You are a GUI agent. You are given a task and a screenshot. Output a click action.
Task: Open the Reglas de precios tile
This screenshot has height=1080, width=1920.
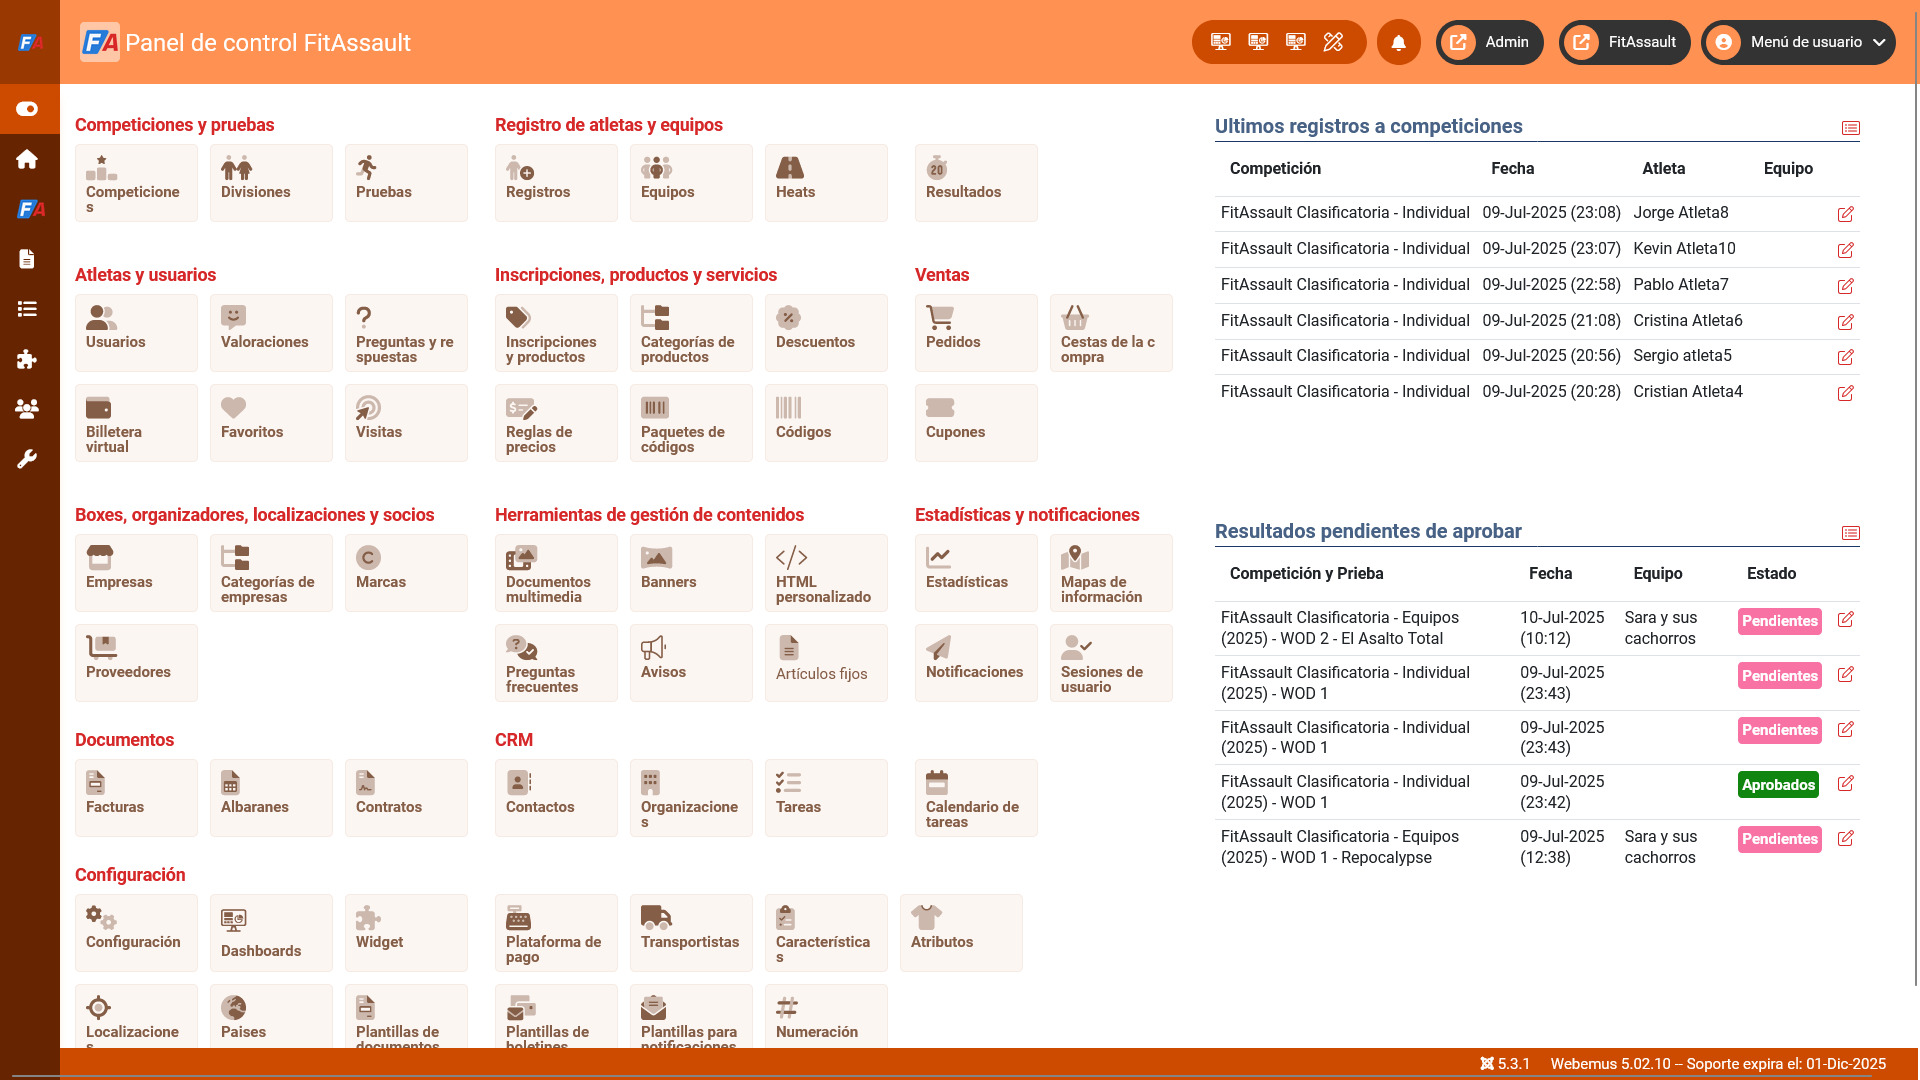pos(556,423)
